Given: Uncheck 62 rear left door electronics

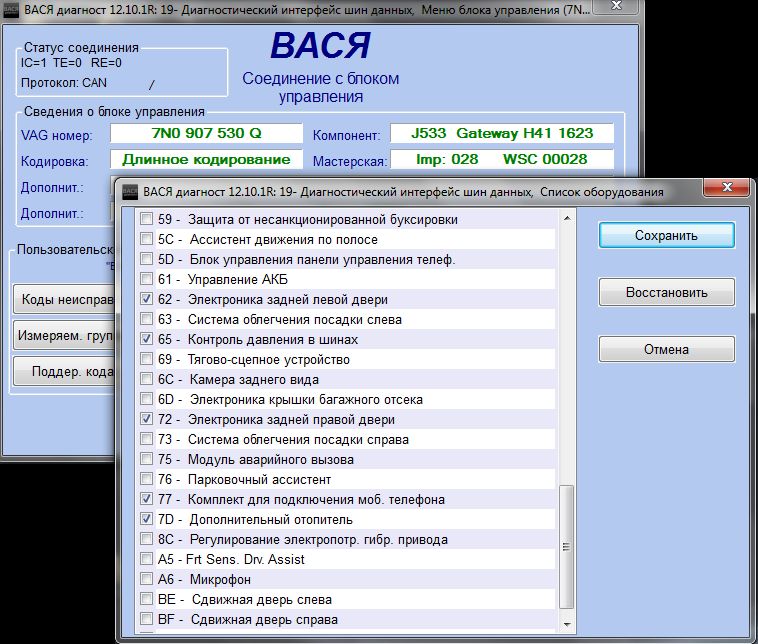Looking at the screenshot, I should click(146, 299).
